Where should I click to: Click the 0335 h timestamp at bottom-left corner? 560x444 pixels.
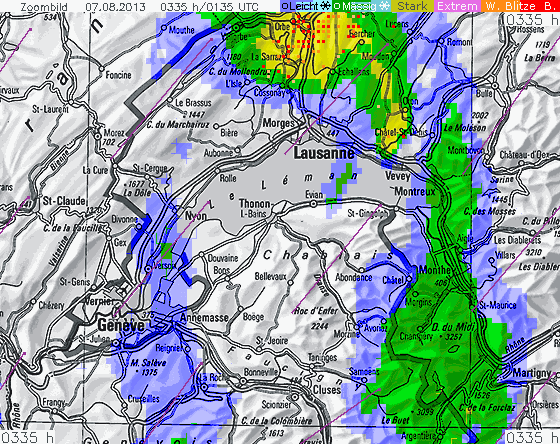click(x=27, y=437)
